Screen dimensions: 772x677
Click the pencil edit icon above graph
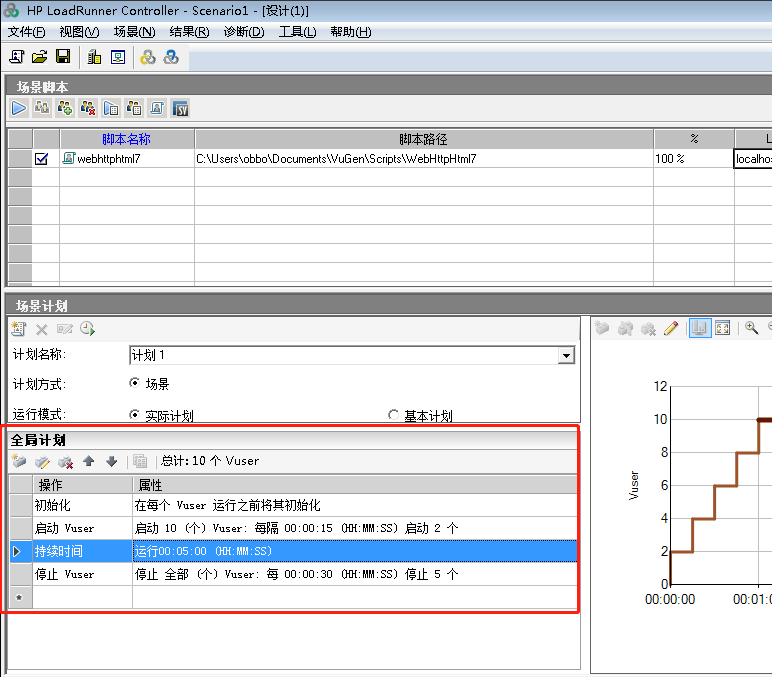[x=671, y=328]
